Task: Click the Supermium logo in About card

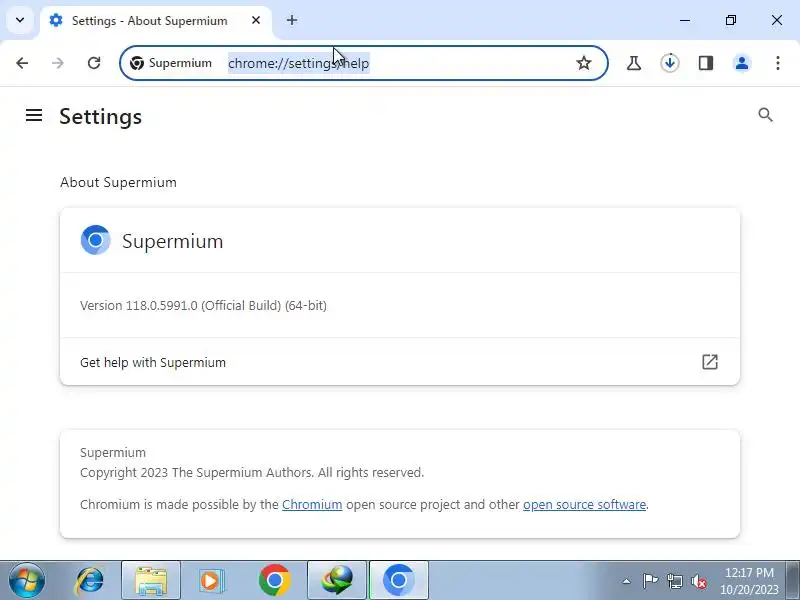Action: (95, 240)
